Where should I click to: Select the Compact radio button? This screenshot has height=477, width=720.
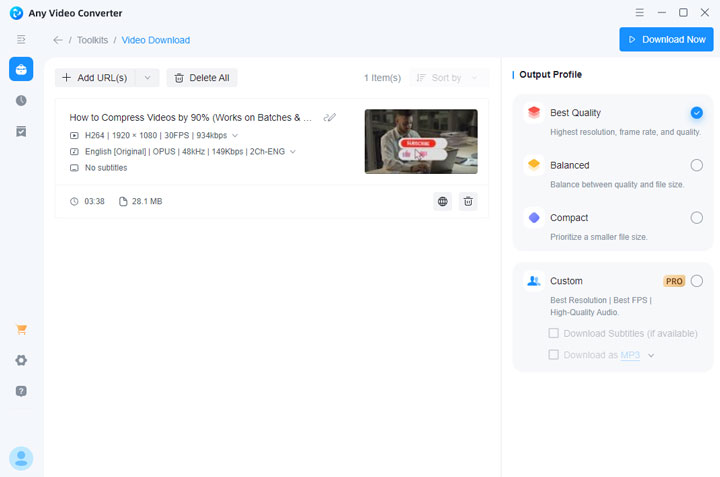tap(697, 217)
